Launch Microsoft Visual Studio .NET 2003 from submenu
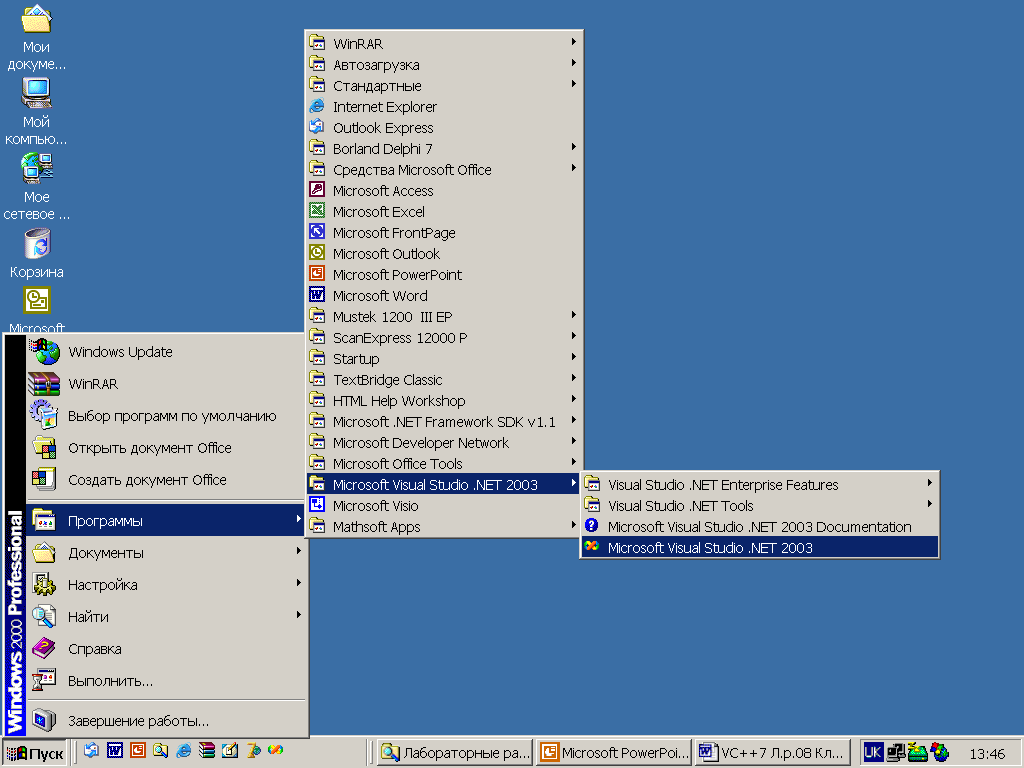Viewport: 1024px width, 768px height. (760, 547)
